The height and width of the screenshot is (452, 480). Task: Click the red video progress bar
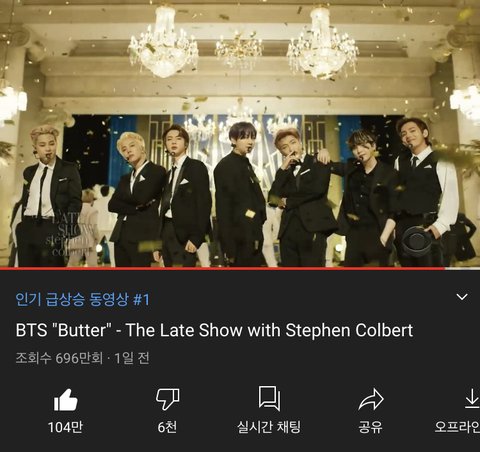tap(222, 268)
